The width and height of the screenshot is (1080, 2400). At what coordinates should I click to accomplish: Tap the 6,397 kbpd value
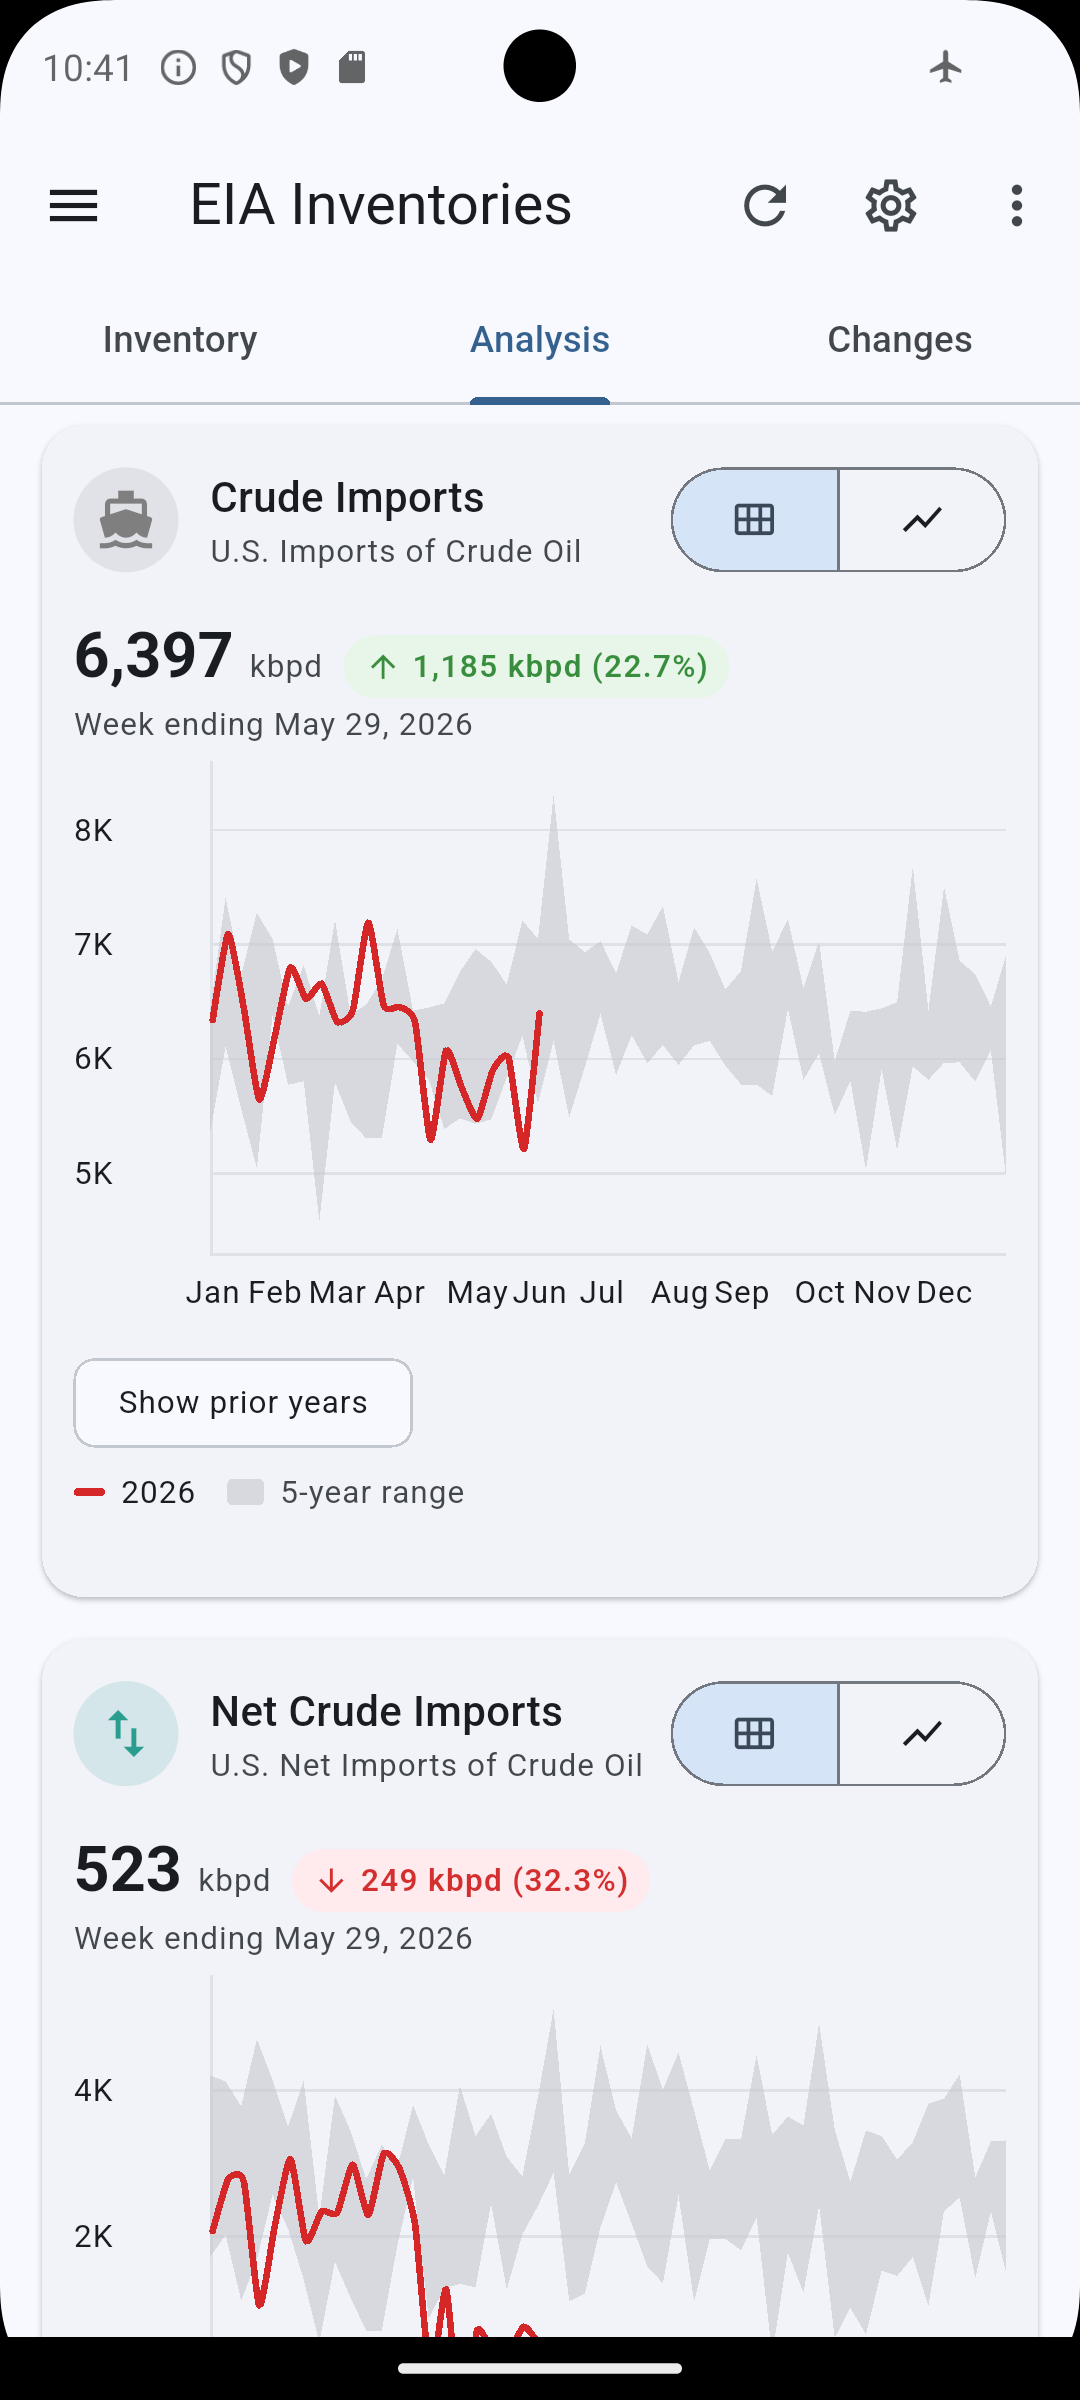click(x=198, y=657)
